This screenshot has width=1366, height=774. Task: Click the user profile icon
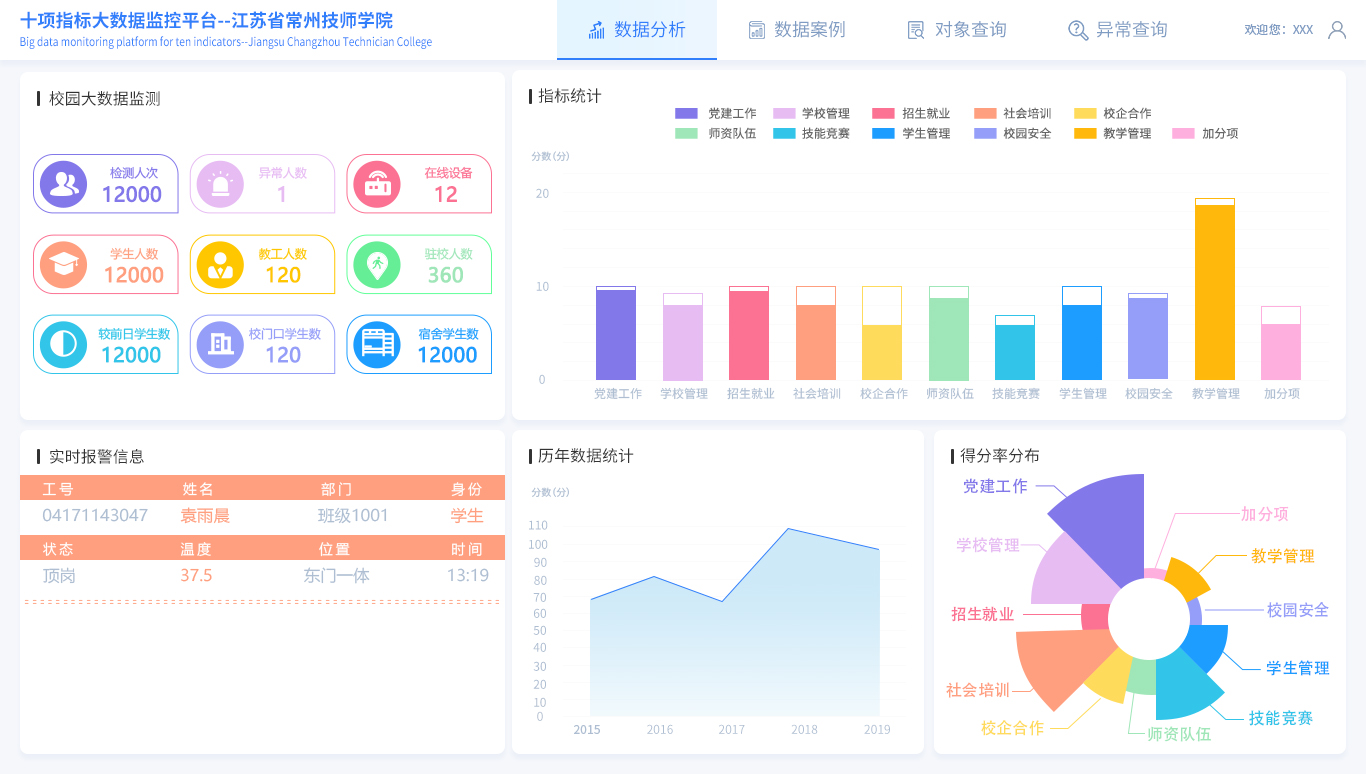(x=1336, y=30)
